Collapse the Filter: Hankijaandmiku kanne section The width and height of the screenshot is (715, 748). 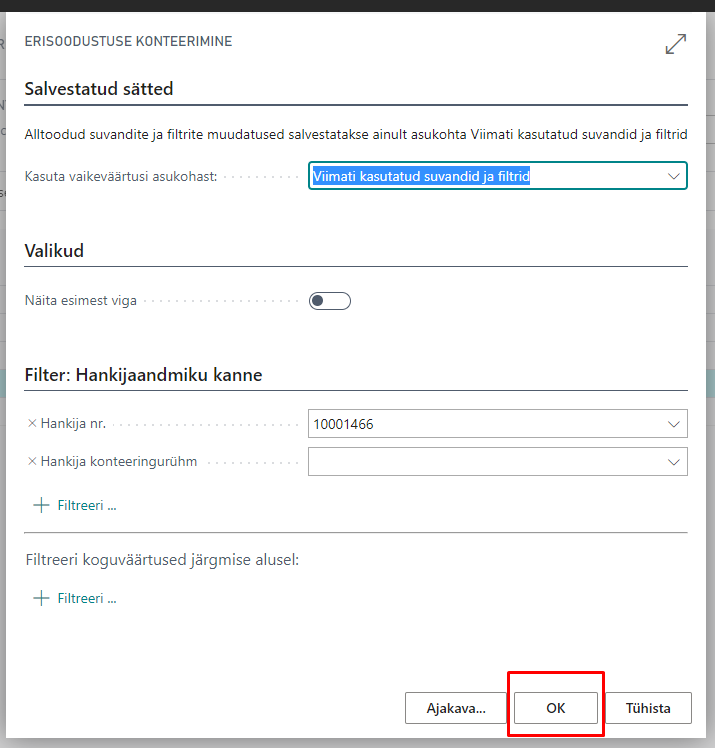143,375
